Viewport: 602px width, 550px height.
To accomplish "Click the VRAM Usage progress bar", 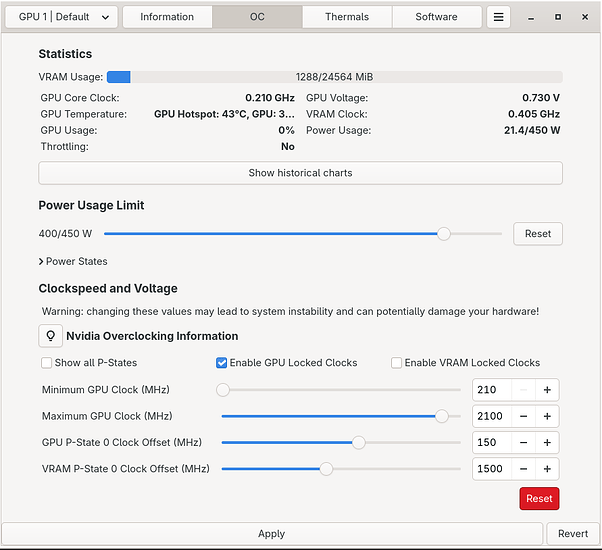I will point(335,77).
